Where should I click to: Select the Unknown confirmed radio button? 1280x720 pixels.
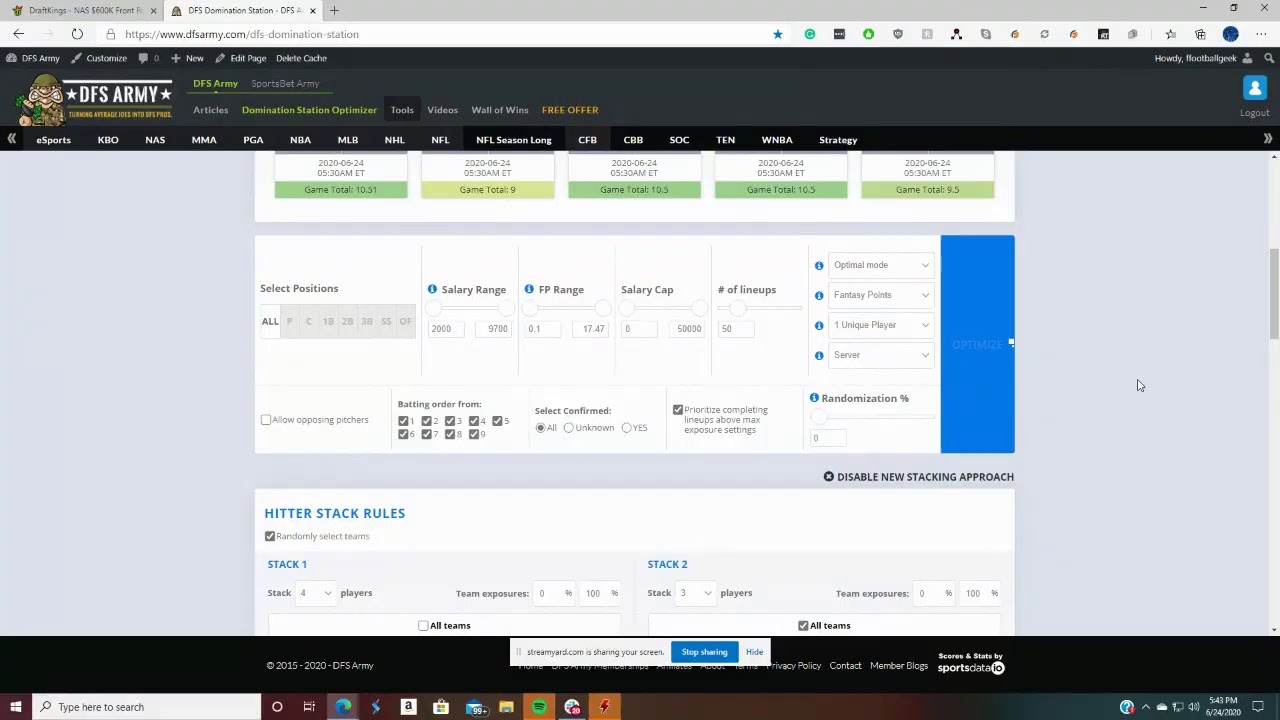pyautogui.click(x=568, y=428)
